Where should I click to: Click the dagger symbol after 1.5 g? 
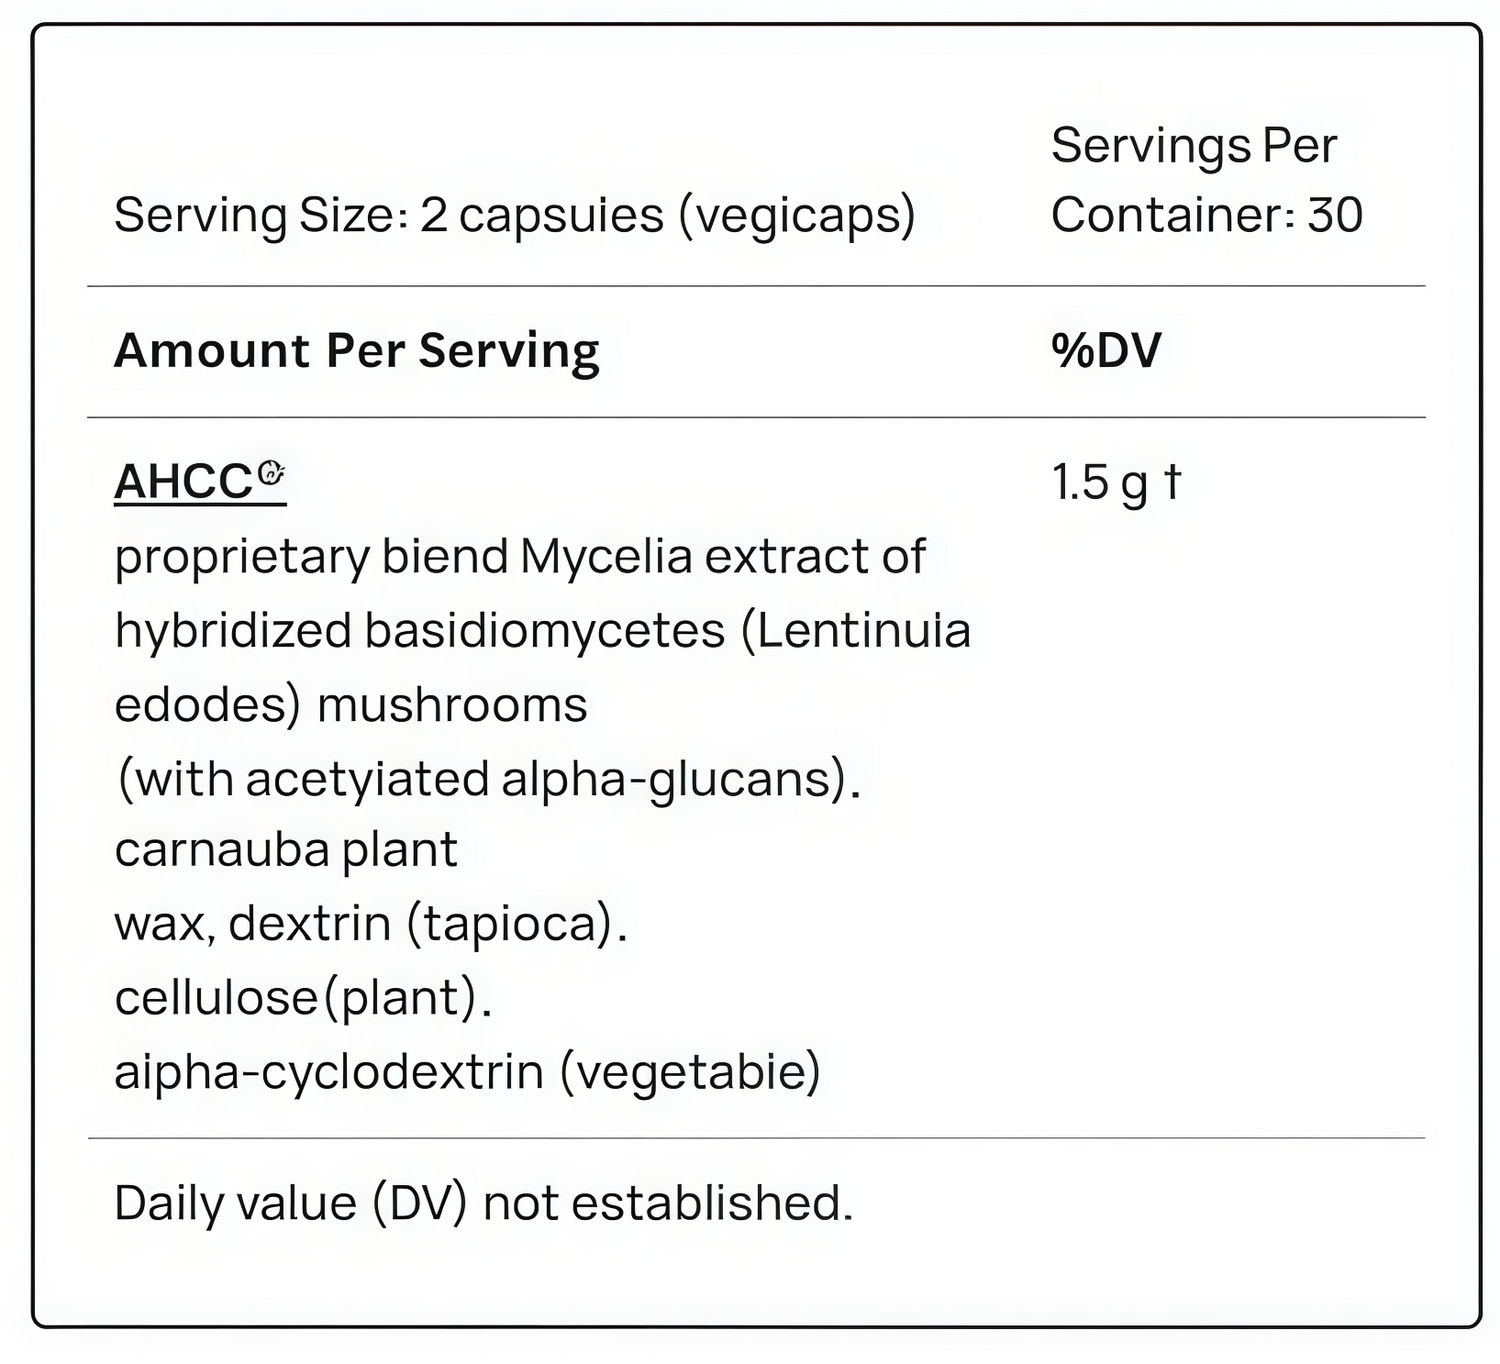[x=1172, y=481]
